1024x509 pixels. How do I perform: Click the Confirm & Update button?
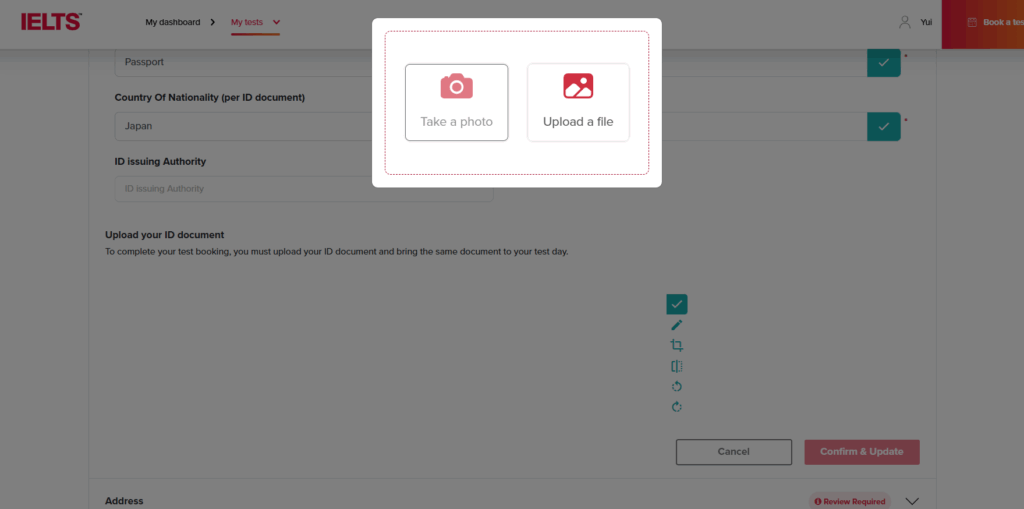(861, 452)
